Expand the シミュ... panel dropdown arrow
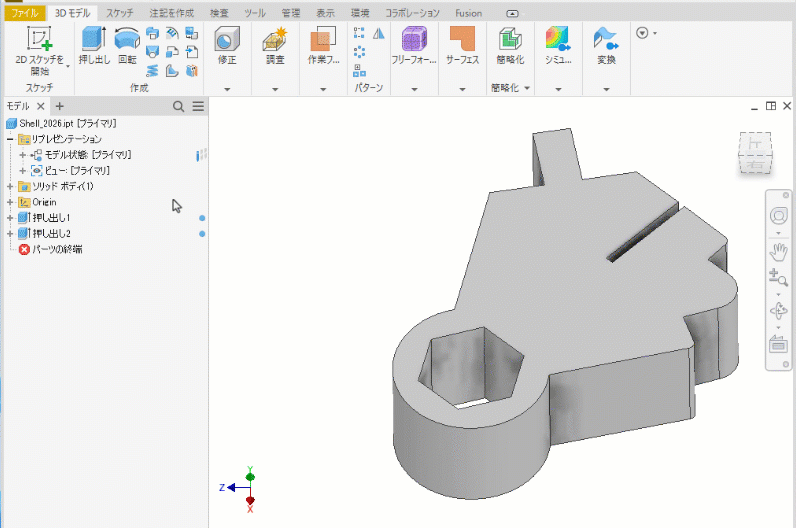 tap(558, 89)
